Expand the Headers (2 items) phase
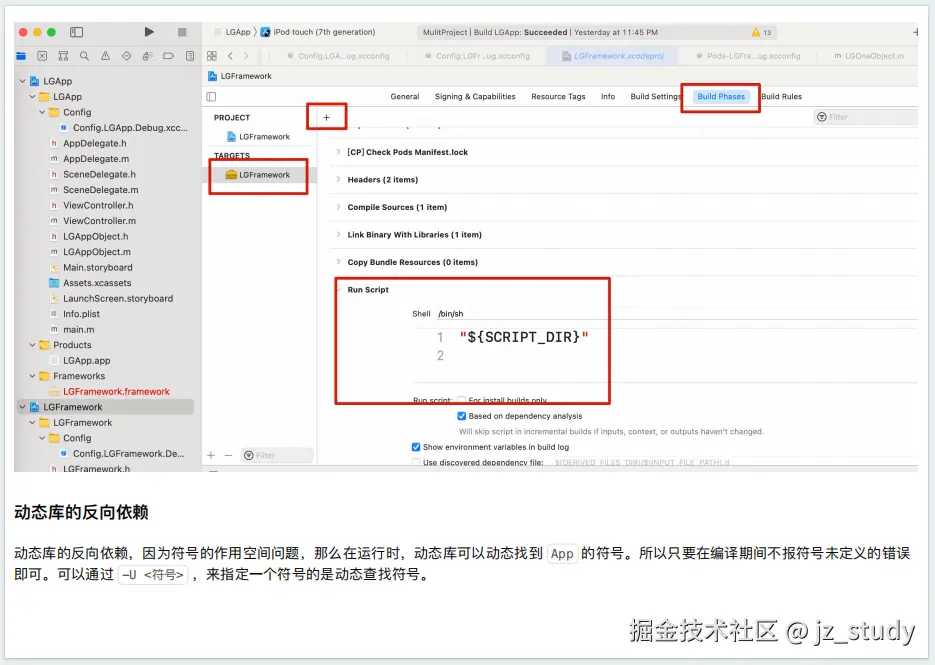The width and height of the screenshot is (935, 665). click(x=338, y=180)
